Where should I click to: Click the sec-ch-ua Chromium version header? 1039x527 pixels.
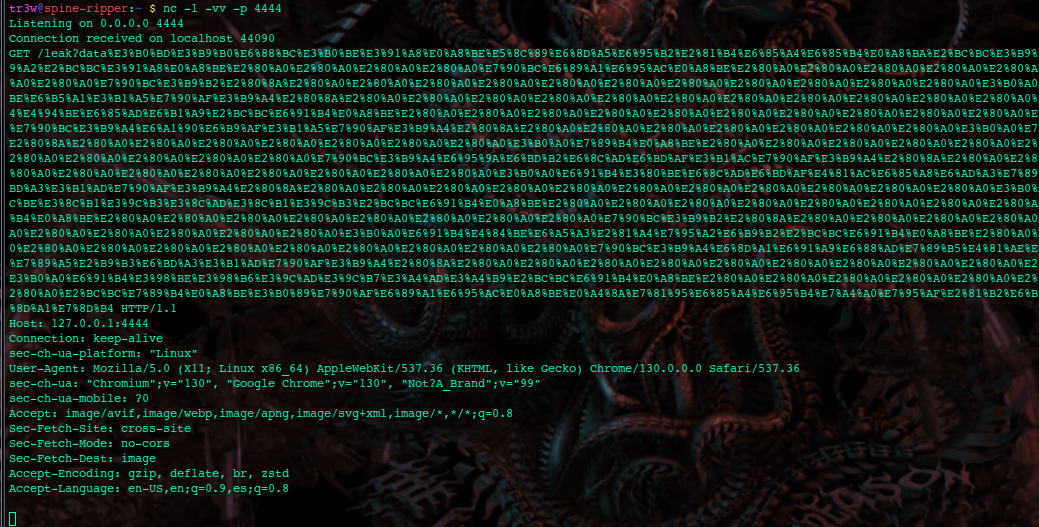pos(274,383)
